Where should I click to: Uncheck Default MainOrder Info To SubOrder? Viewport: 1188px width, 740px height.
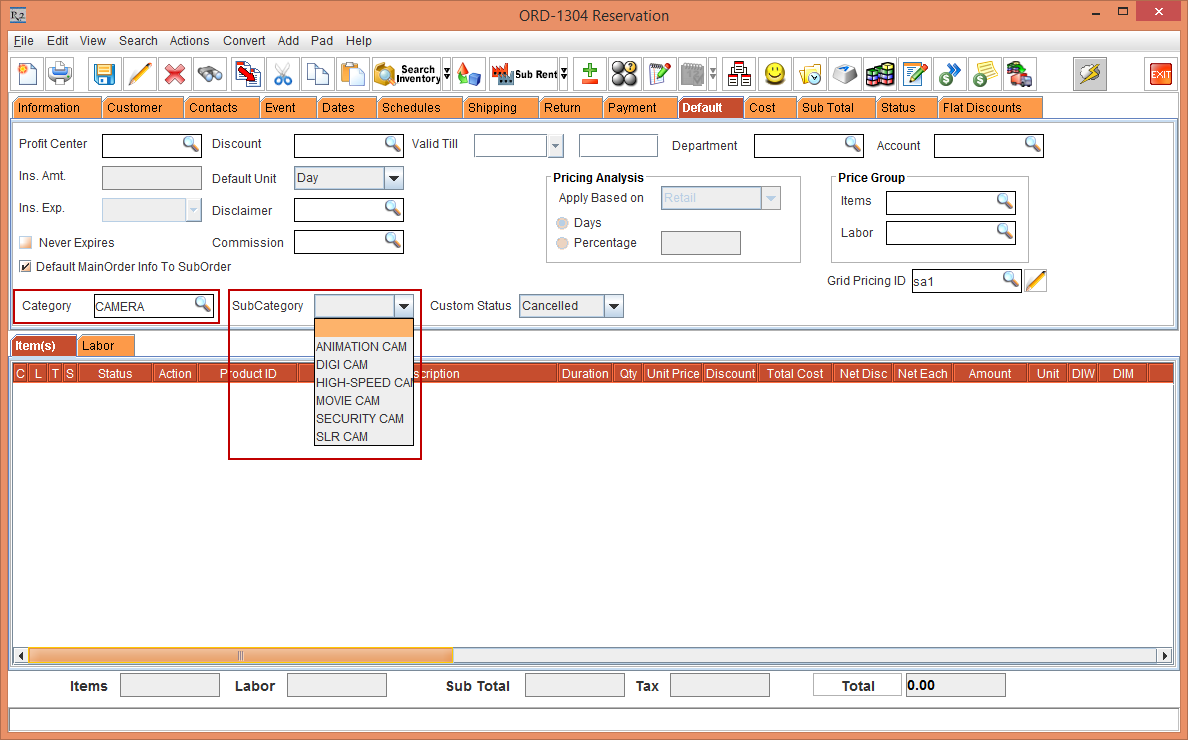click(23, 266)
